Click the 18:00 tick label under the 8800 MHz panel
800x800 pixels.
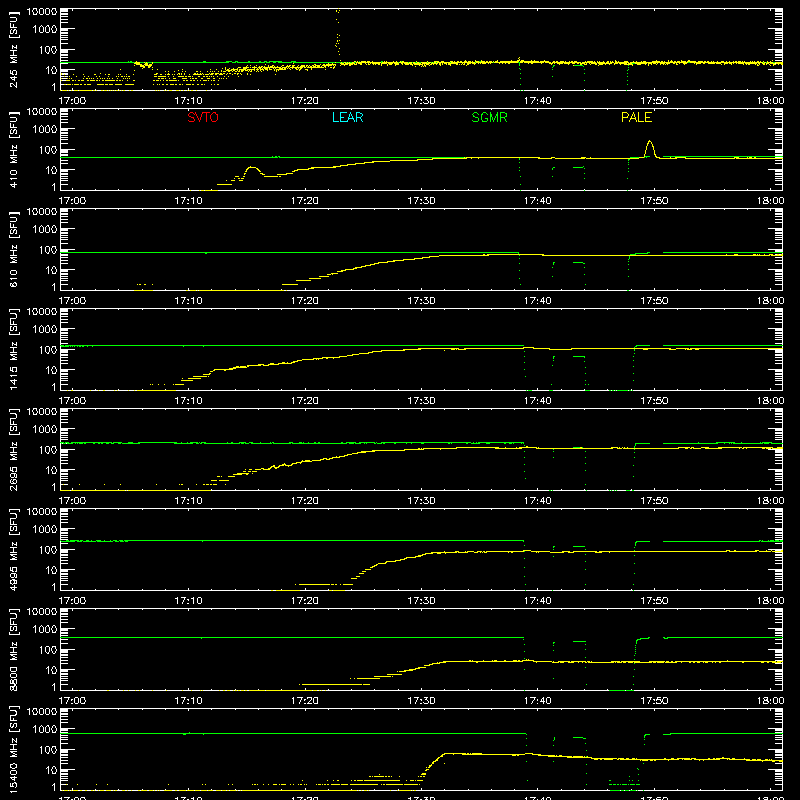[770, 701]
